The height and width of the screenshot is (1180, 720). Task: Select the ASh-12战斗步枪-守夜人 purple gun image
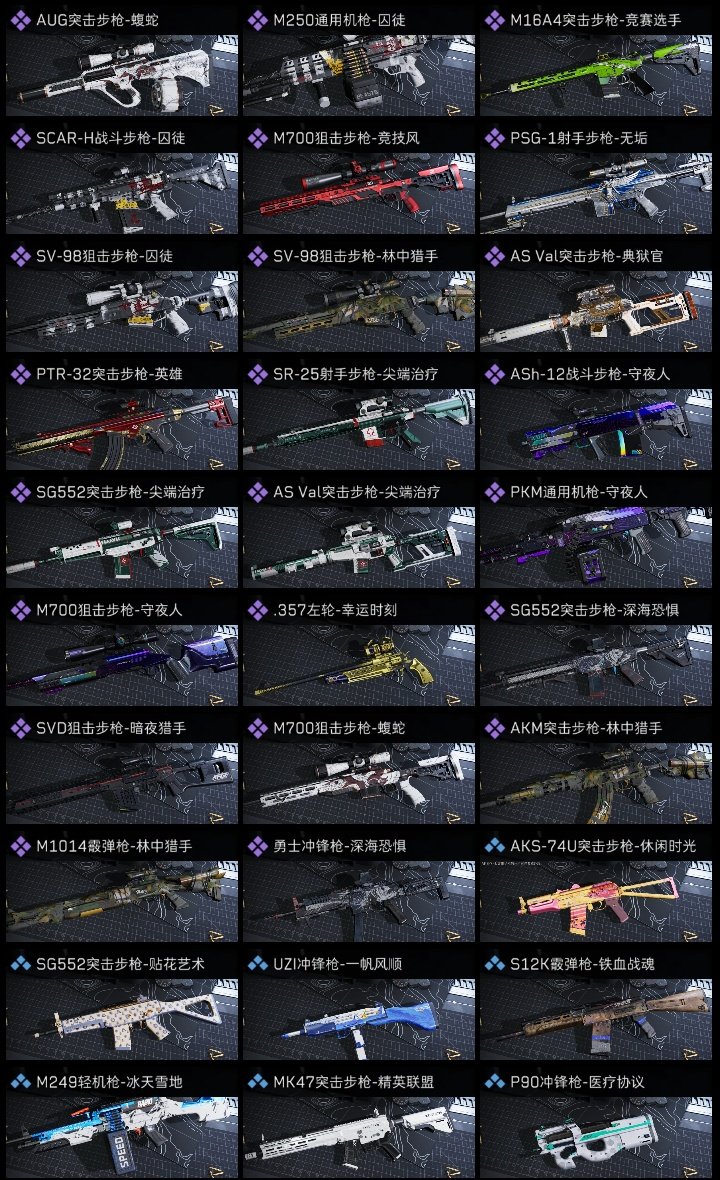coord(596,429)
